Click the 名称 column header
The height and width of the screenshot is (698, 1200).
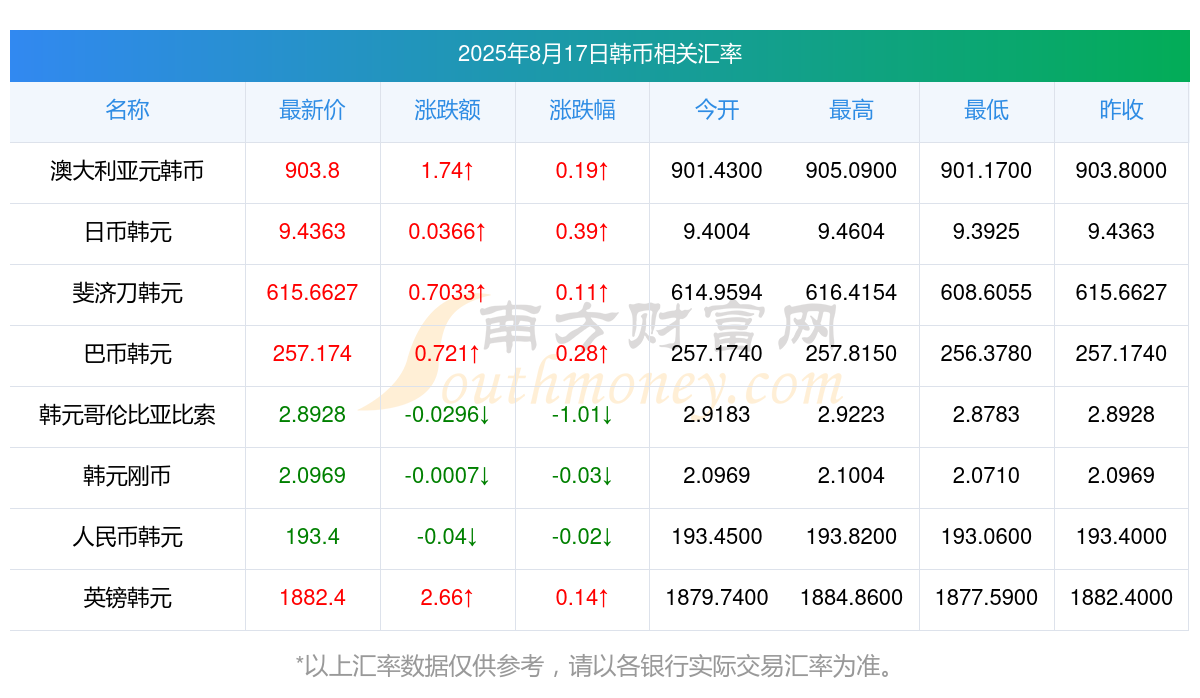pos(127,110)
